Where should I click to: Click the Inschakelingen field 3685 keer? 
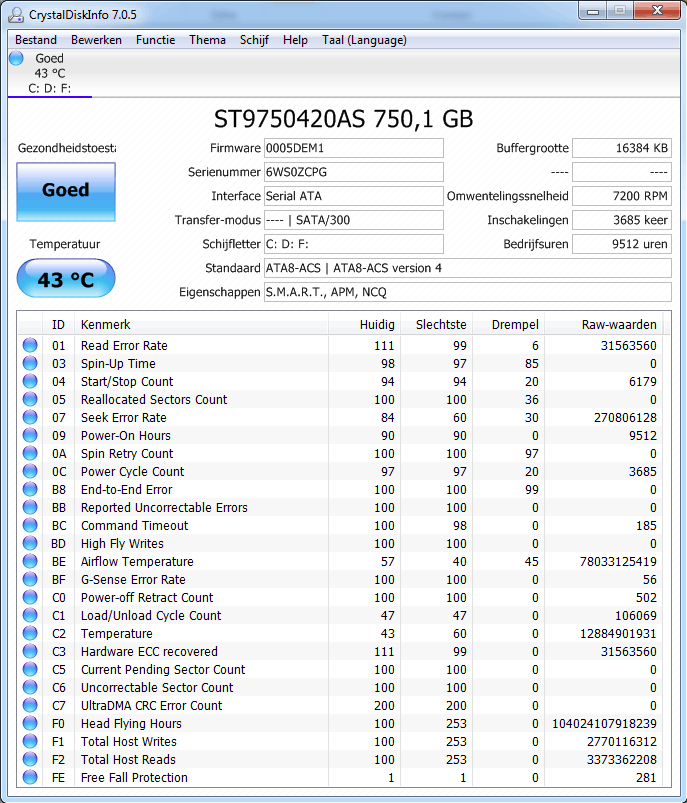click(622, 220)
